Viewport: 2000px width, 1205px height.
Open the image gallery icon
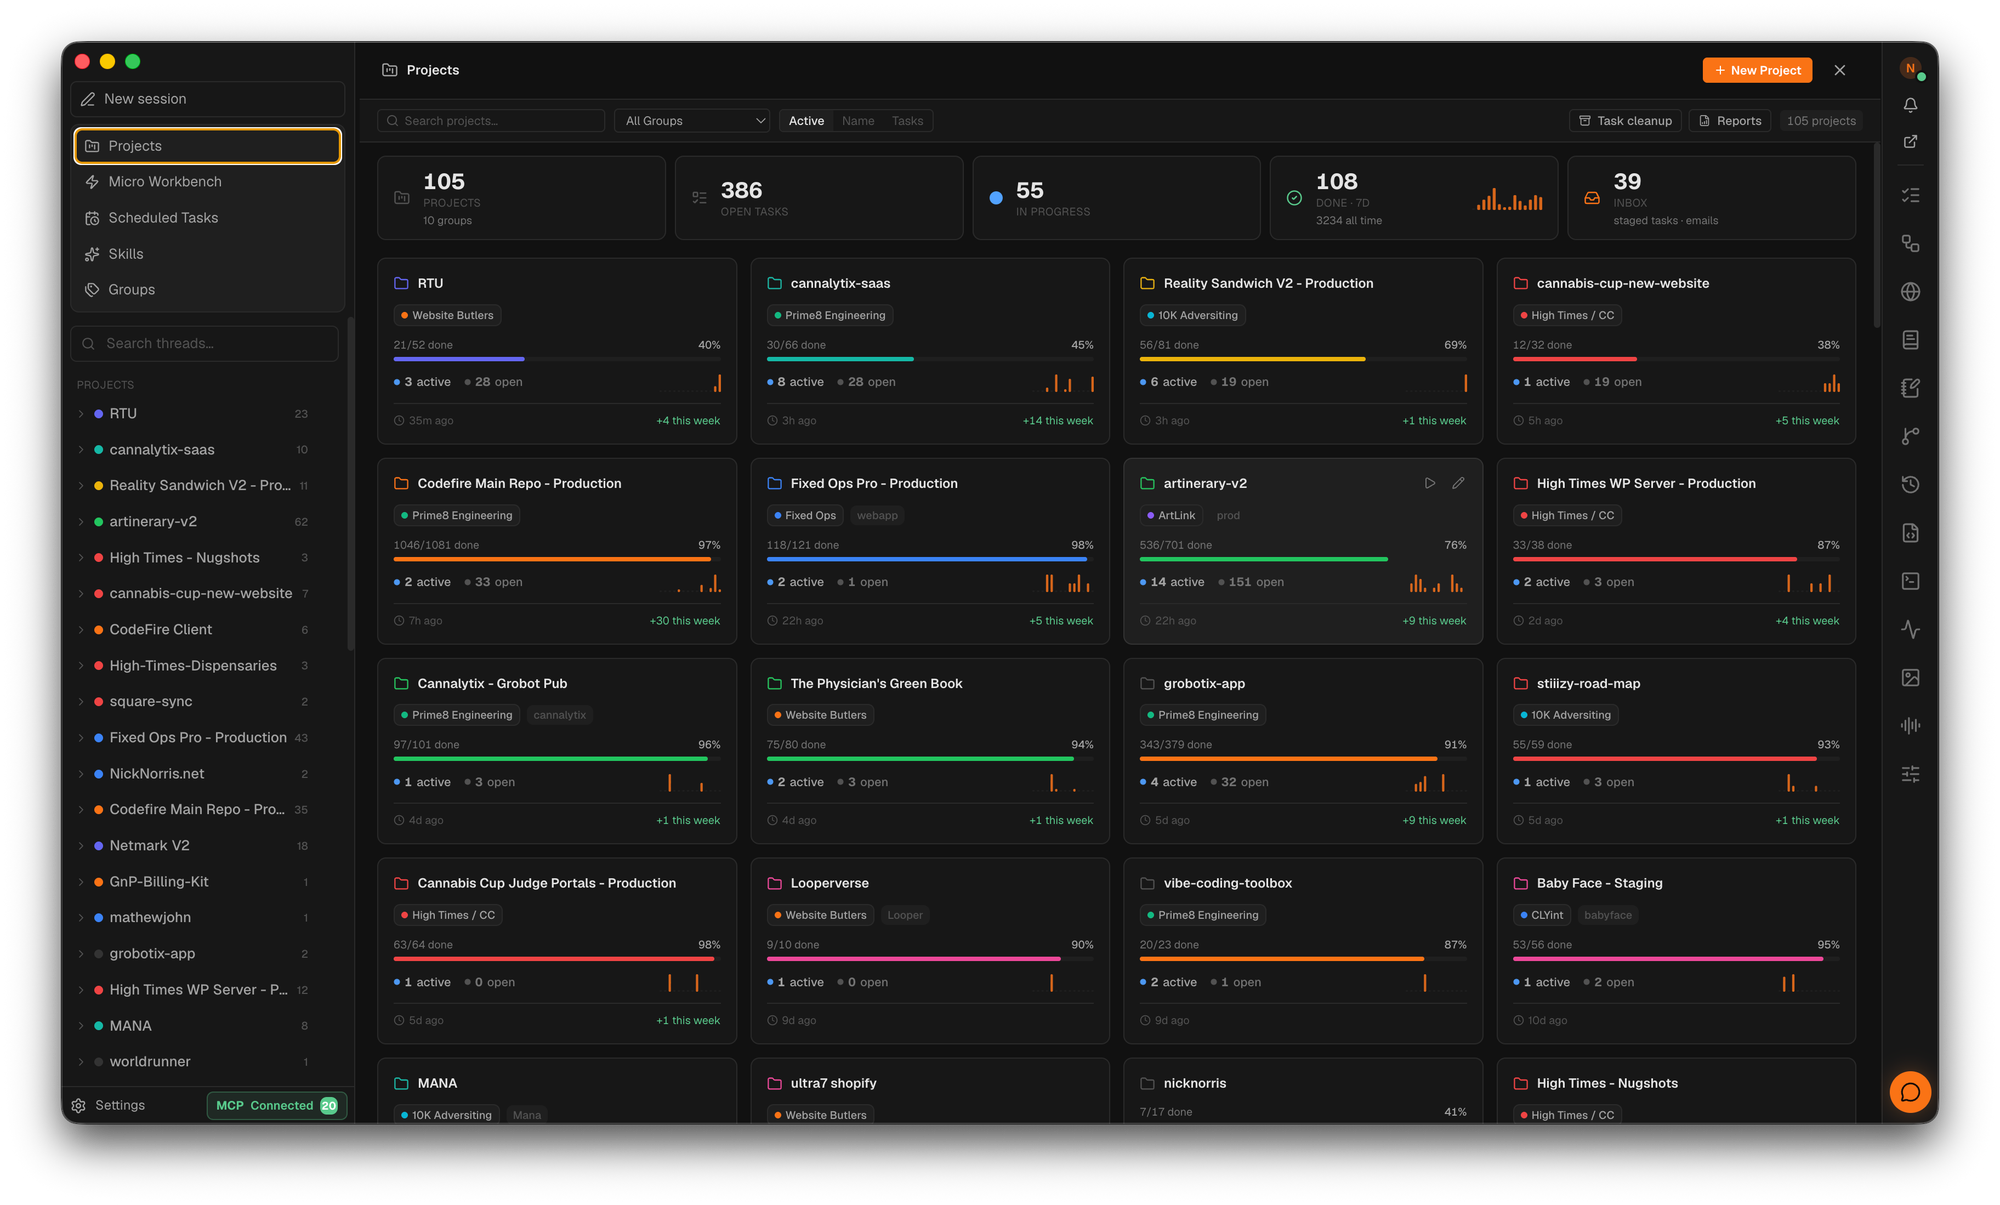point(1910,678)
